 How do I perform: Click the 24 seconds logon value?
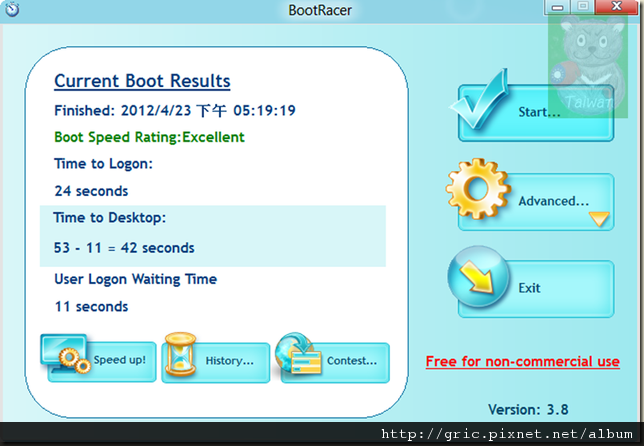[91, 191]
